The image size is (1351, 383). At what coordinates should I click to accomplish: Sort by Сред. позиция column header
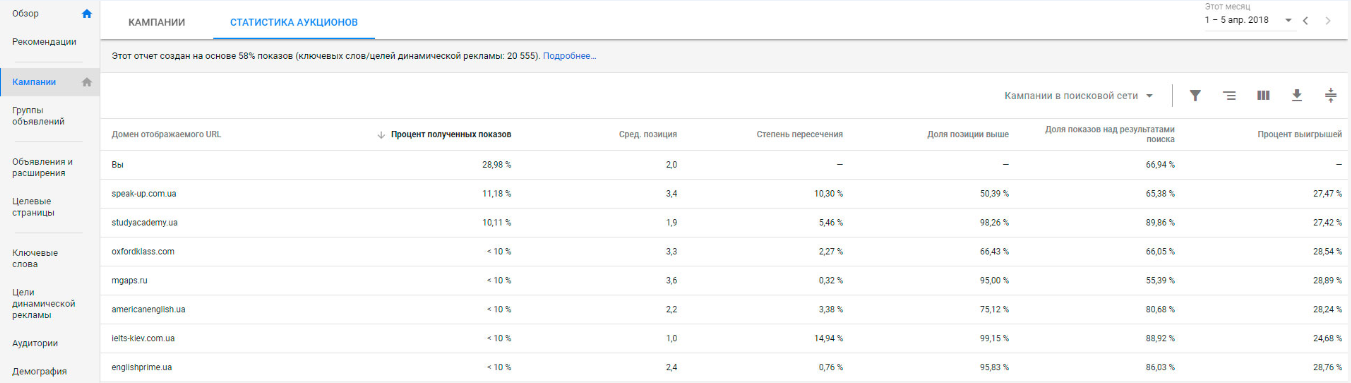click(x=648, y=134)
